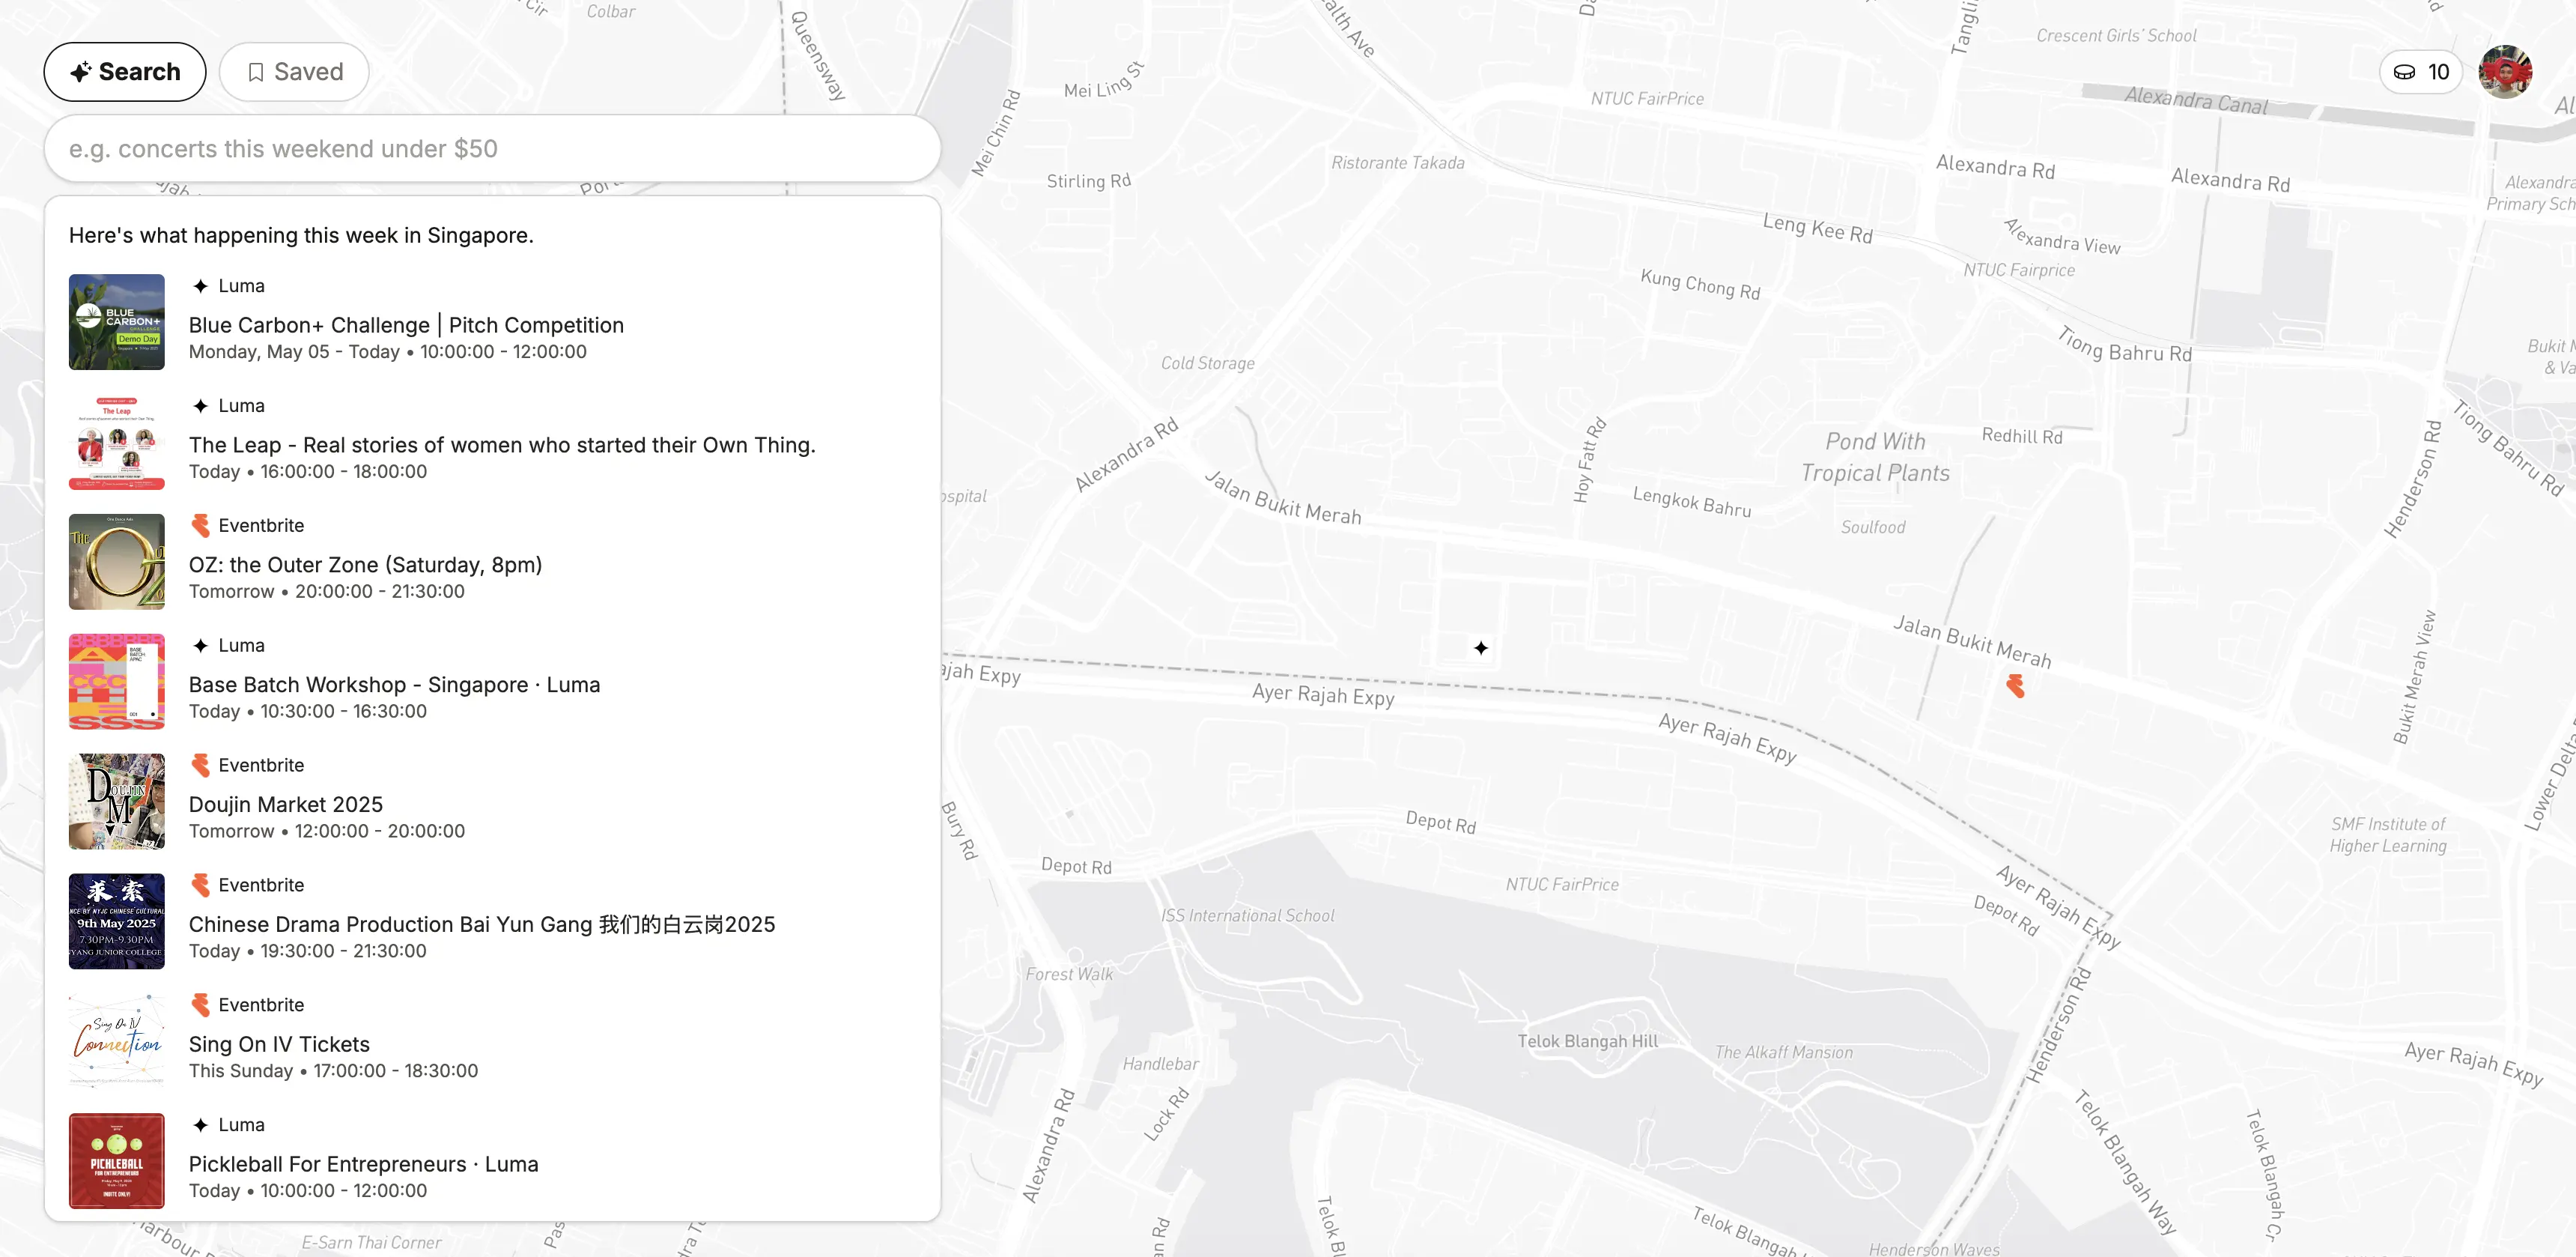Open The Leap event thumbnail
The height and width of the screenshot is (1257, 2576).
117,442
